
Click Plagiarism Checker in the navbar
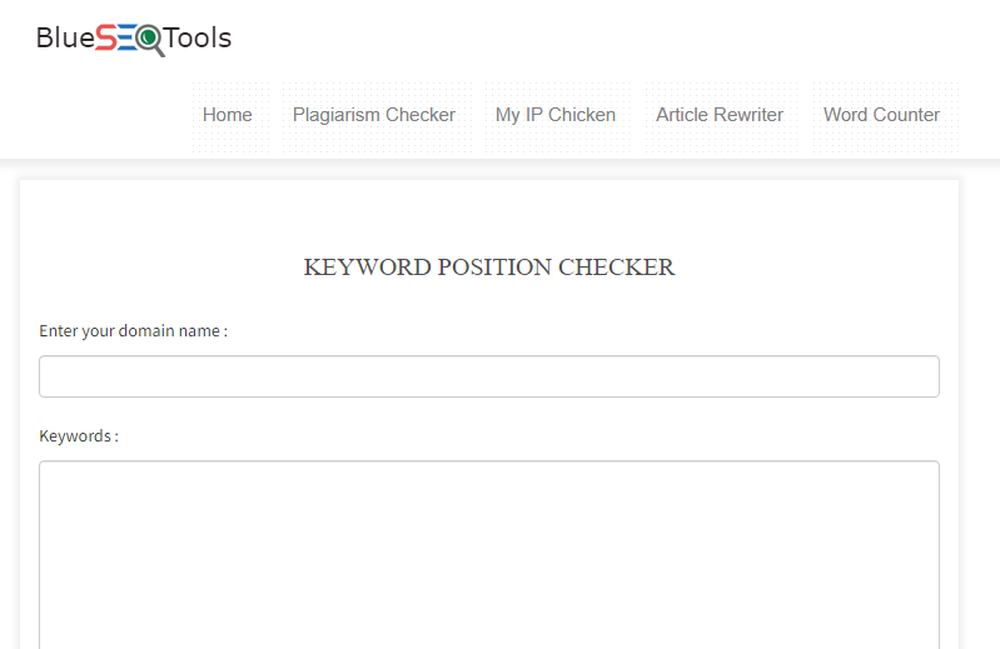pyautogui.click(x=373, y=115)
